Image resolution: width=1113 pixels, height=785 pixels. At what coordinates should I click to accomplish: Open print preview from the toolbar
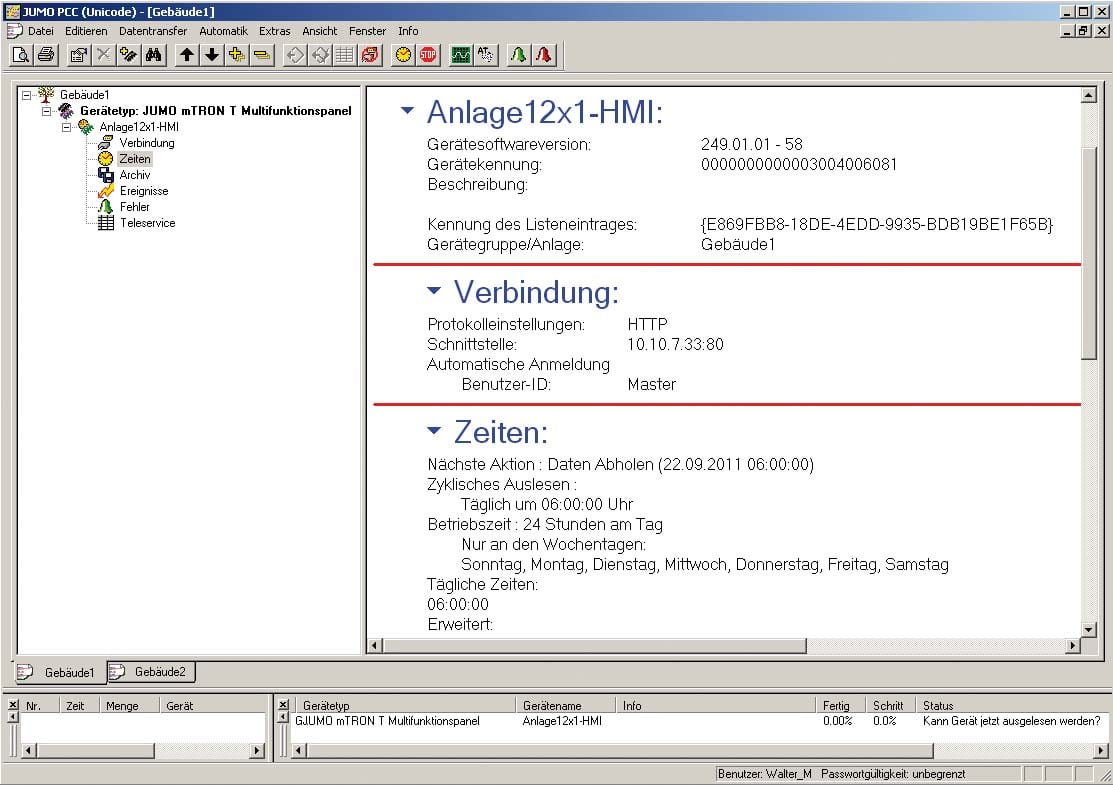19,55
